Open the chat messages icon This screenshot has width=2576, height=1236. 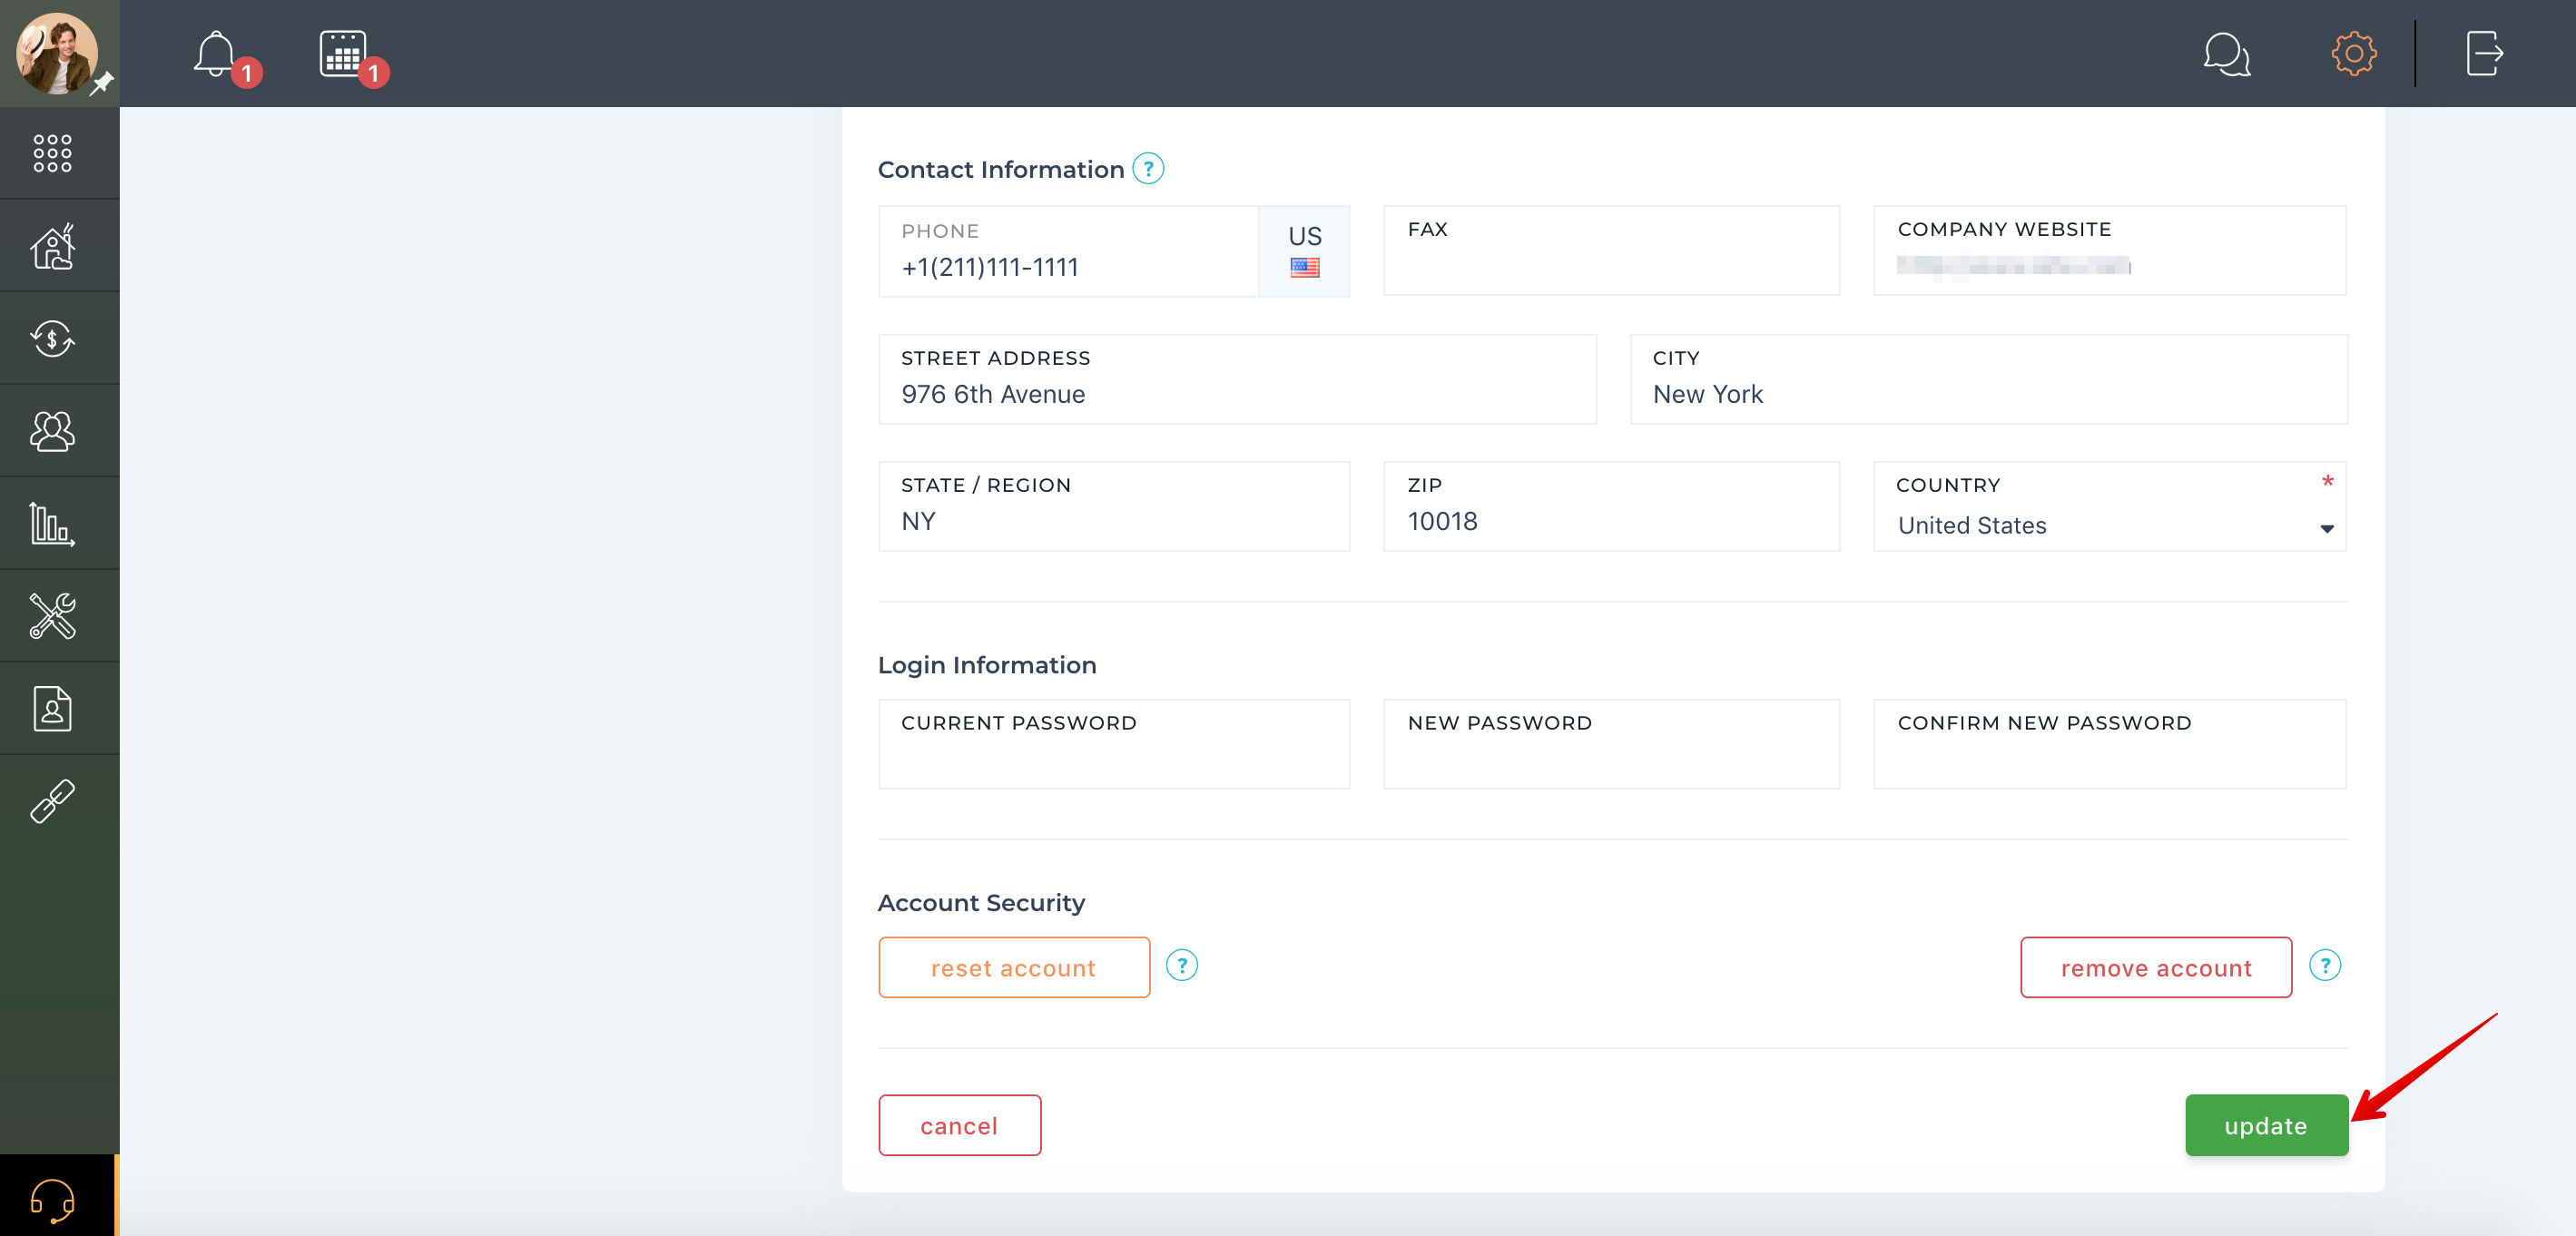coord(2226,54)
